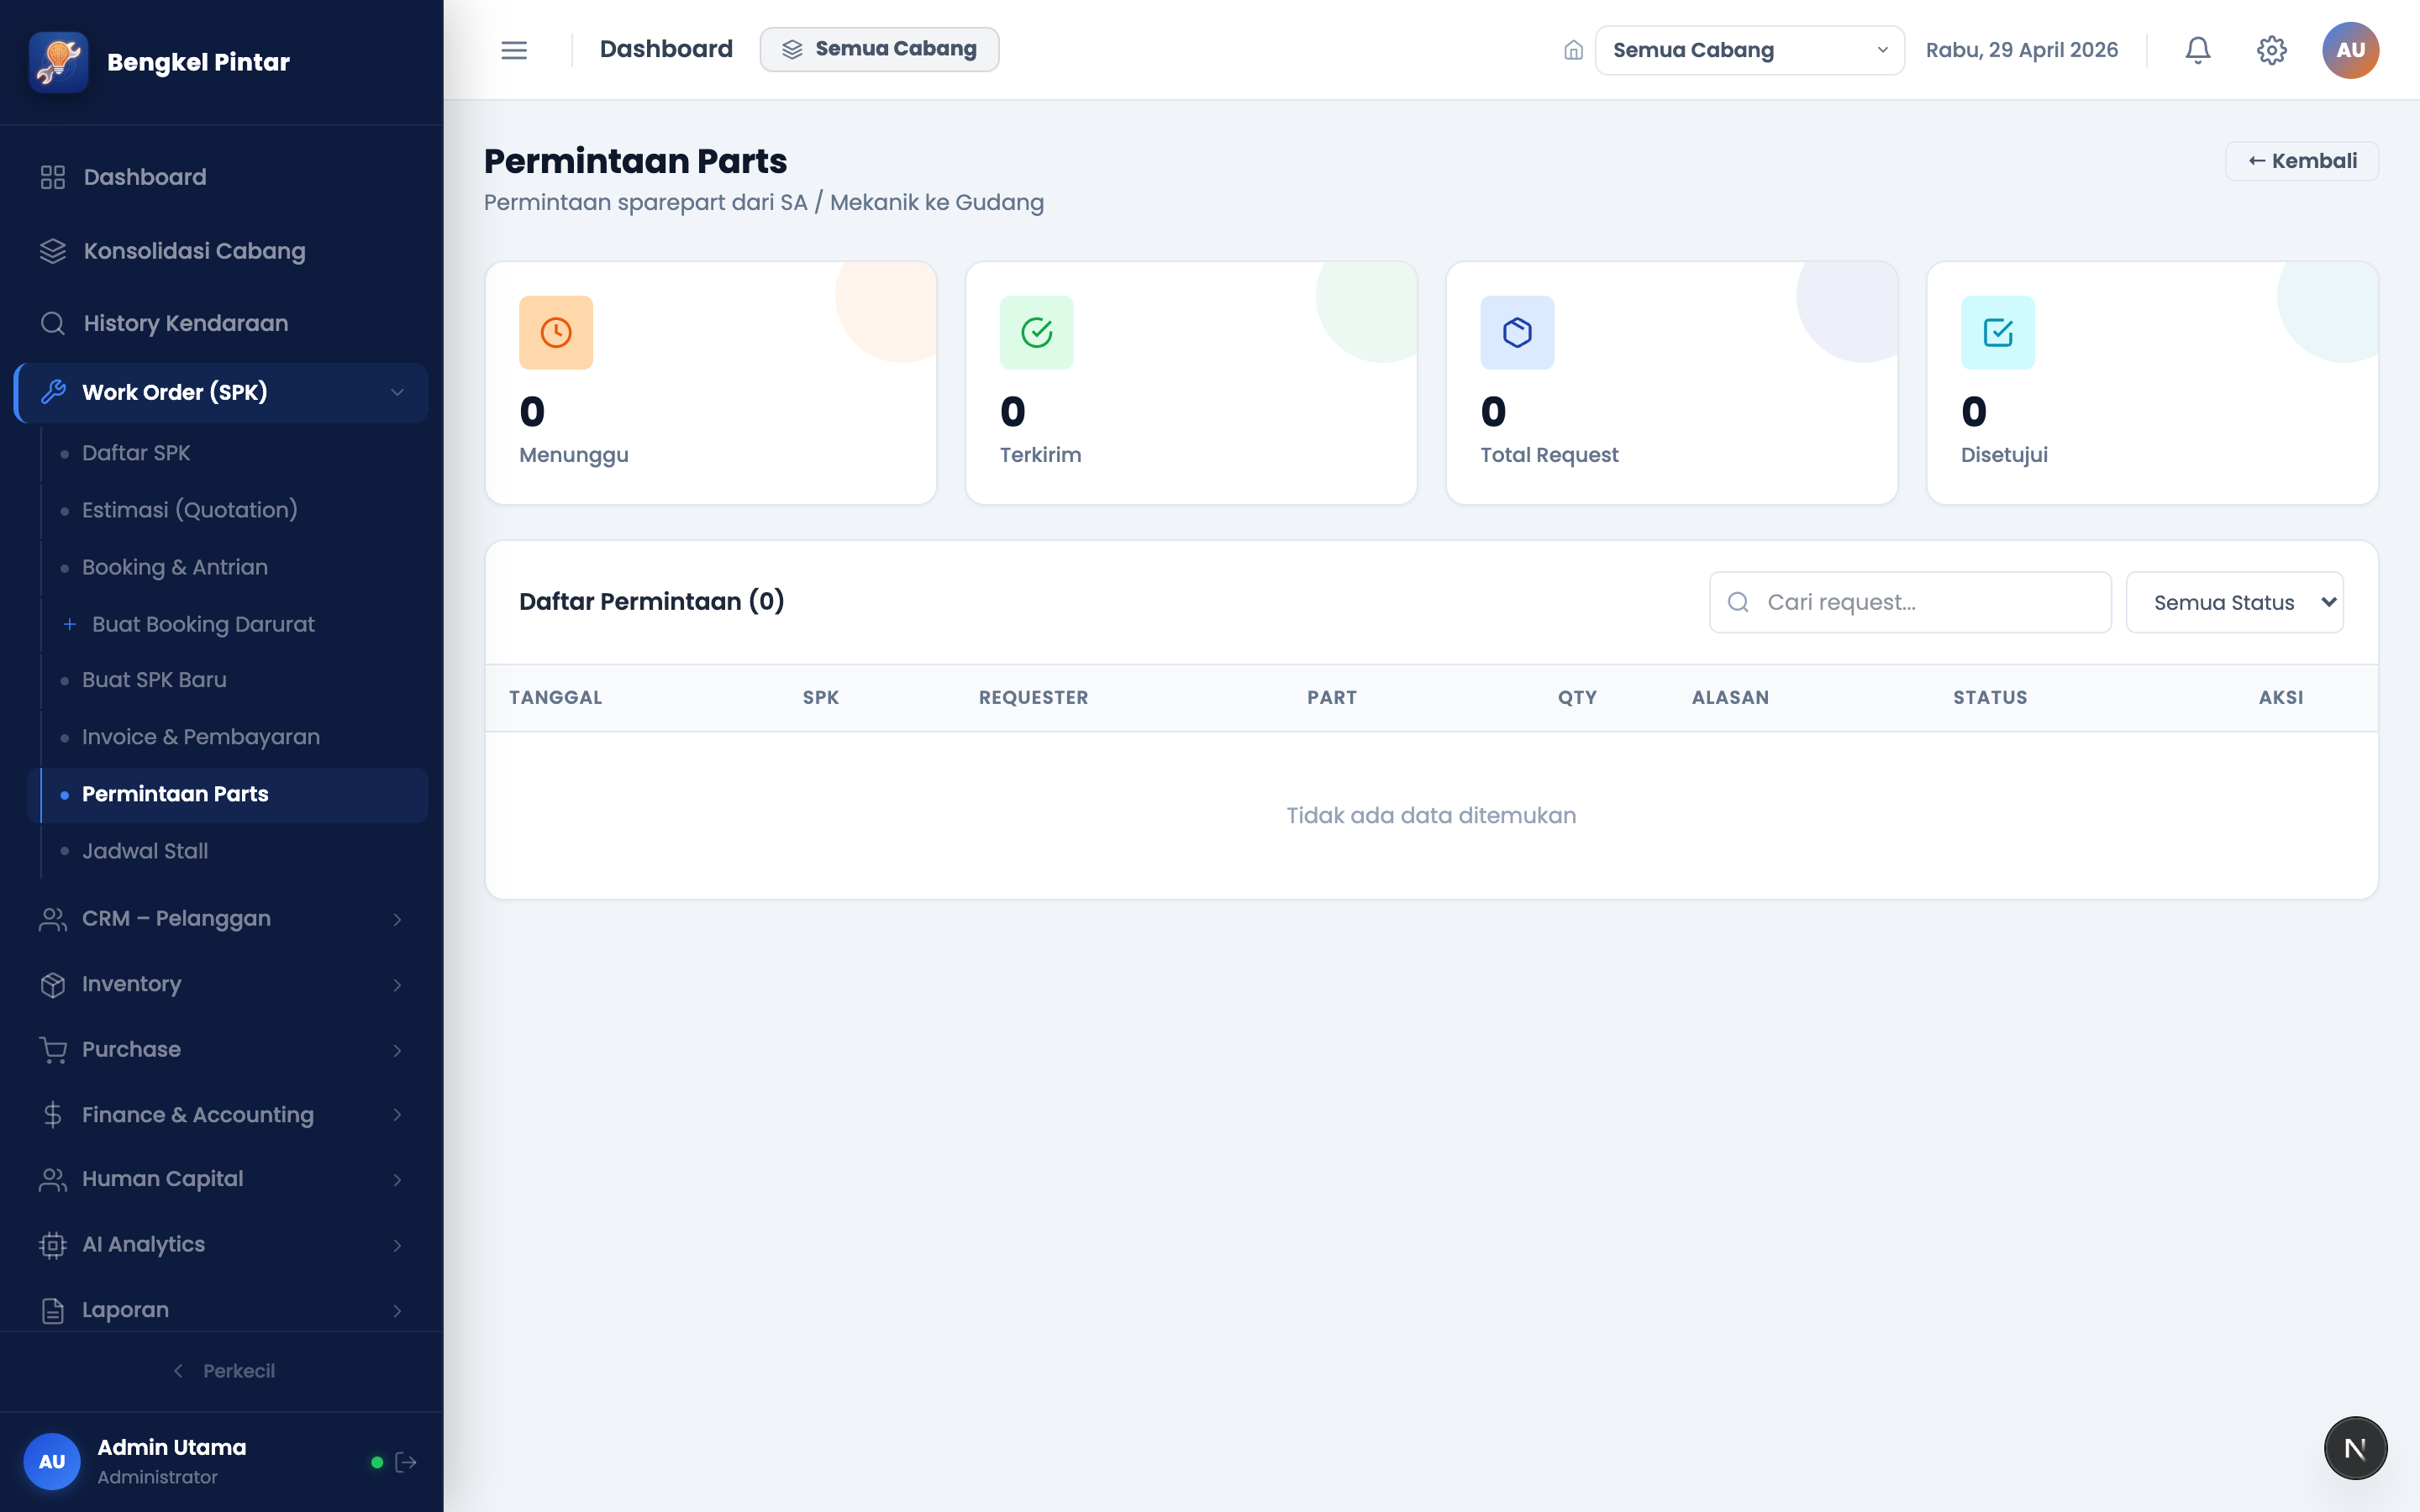Viewport: 2420px width, 1512px height.
Task: Open the Semua Status filter dropdown
Action: click(2234, 602)
